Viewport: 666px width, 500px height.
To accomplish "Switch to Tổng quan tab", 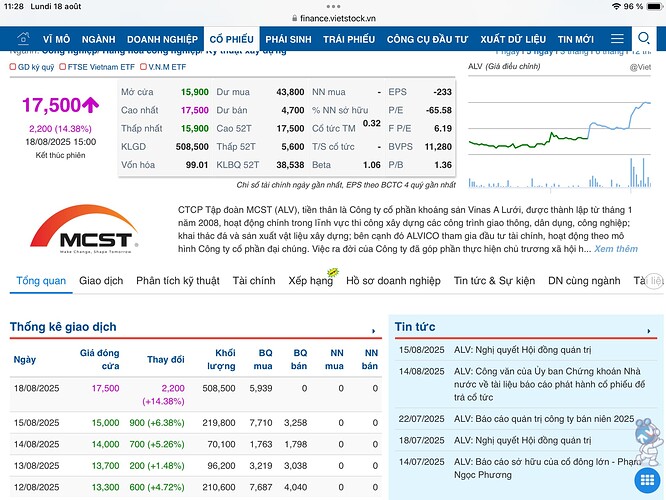I will point(41,281).
